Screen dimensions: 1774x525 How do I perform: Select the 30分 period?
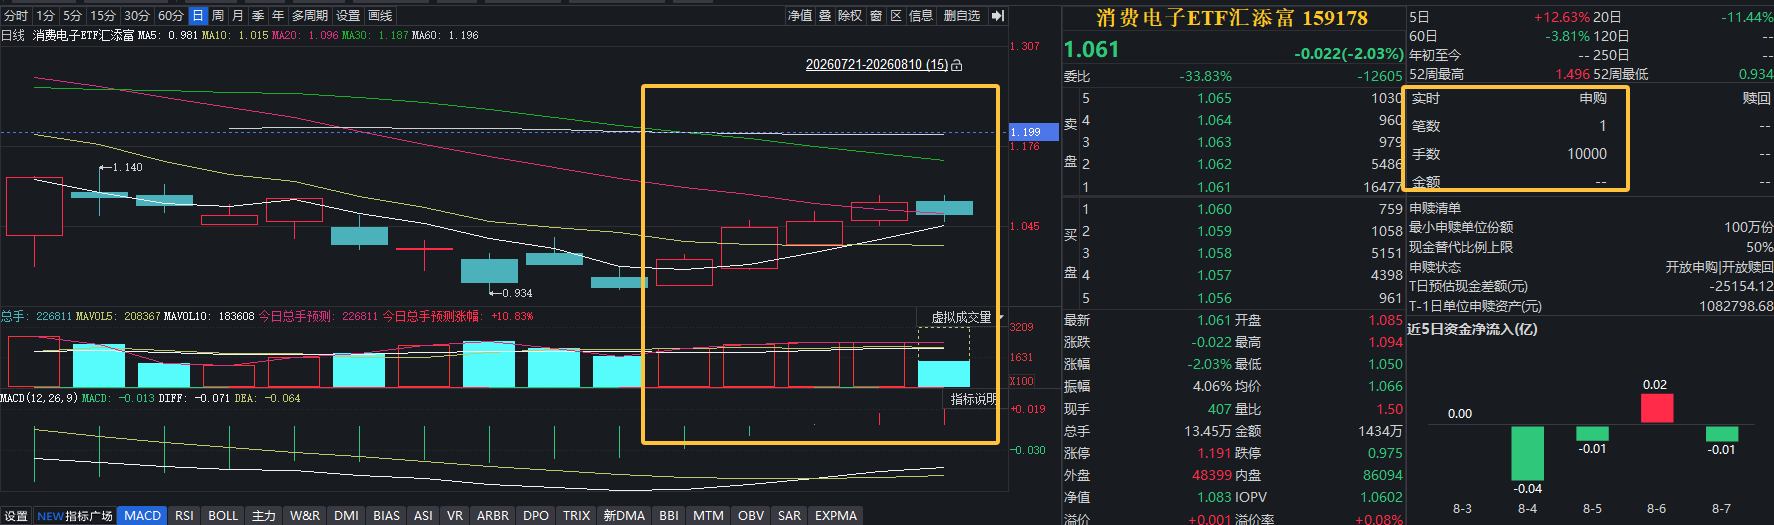(x=137, y=15)
